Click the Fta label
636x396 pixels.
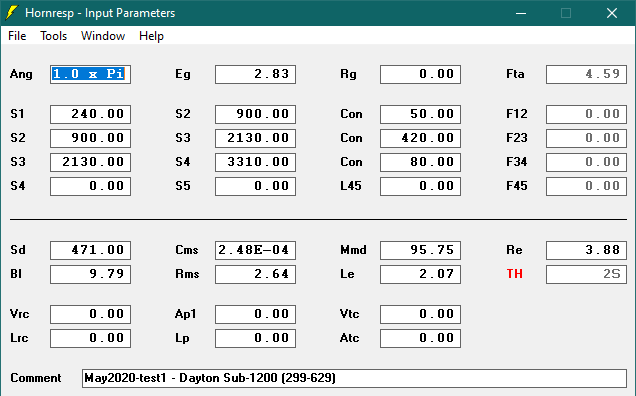(515, 74)
